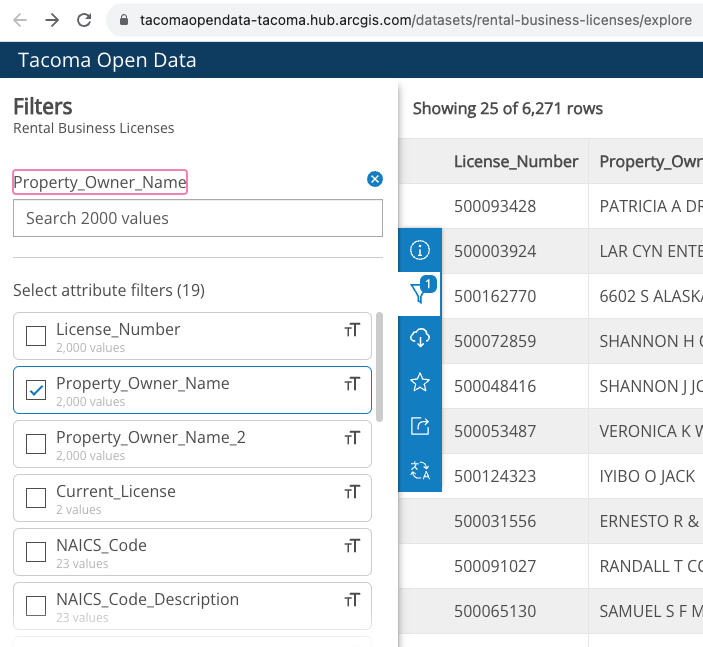703x647 pixels.
Task: Click owner cell IYIBO O JACK
Action: (647, 476)
